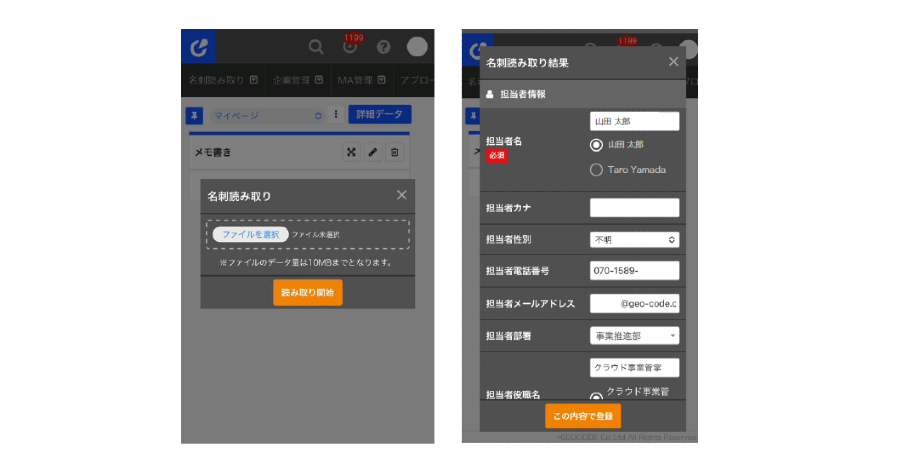This screenshot has height=471, width=900.
Task: Close the 名刺読み取り dialog
Action: click(401, 195)
